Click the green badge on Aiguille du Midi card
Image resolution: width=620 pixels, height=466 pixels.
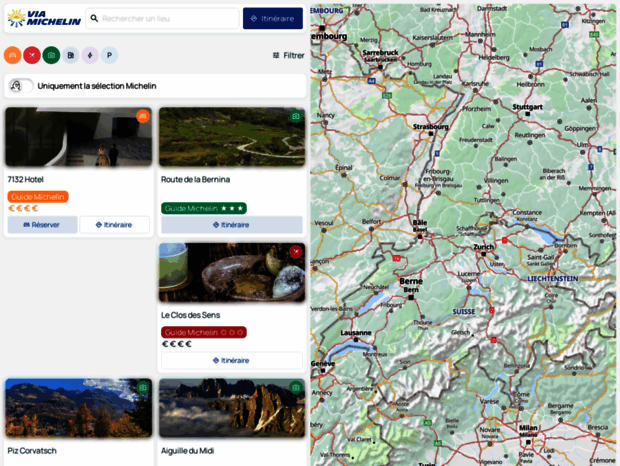pyautogui.click(x=296, y=387)
